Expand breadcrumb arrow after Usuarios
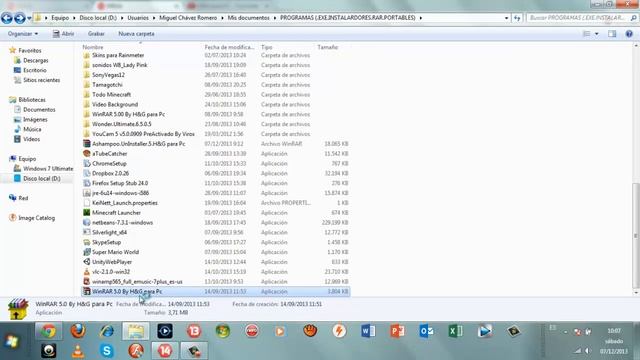 point(154,18)
